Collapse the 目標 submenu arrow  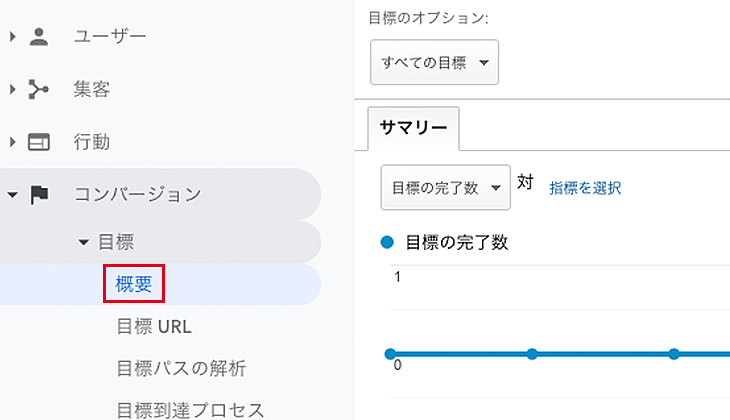click(83, 242)
